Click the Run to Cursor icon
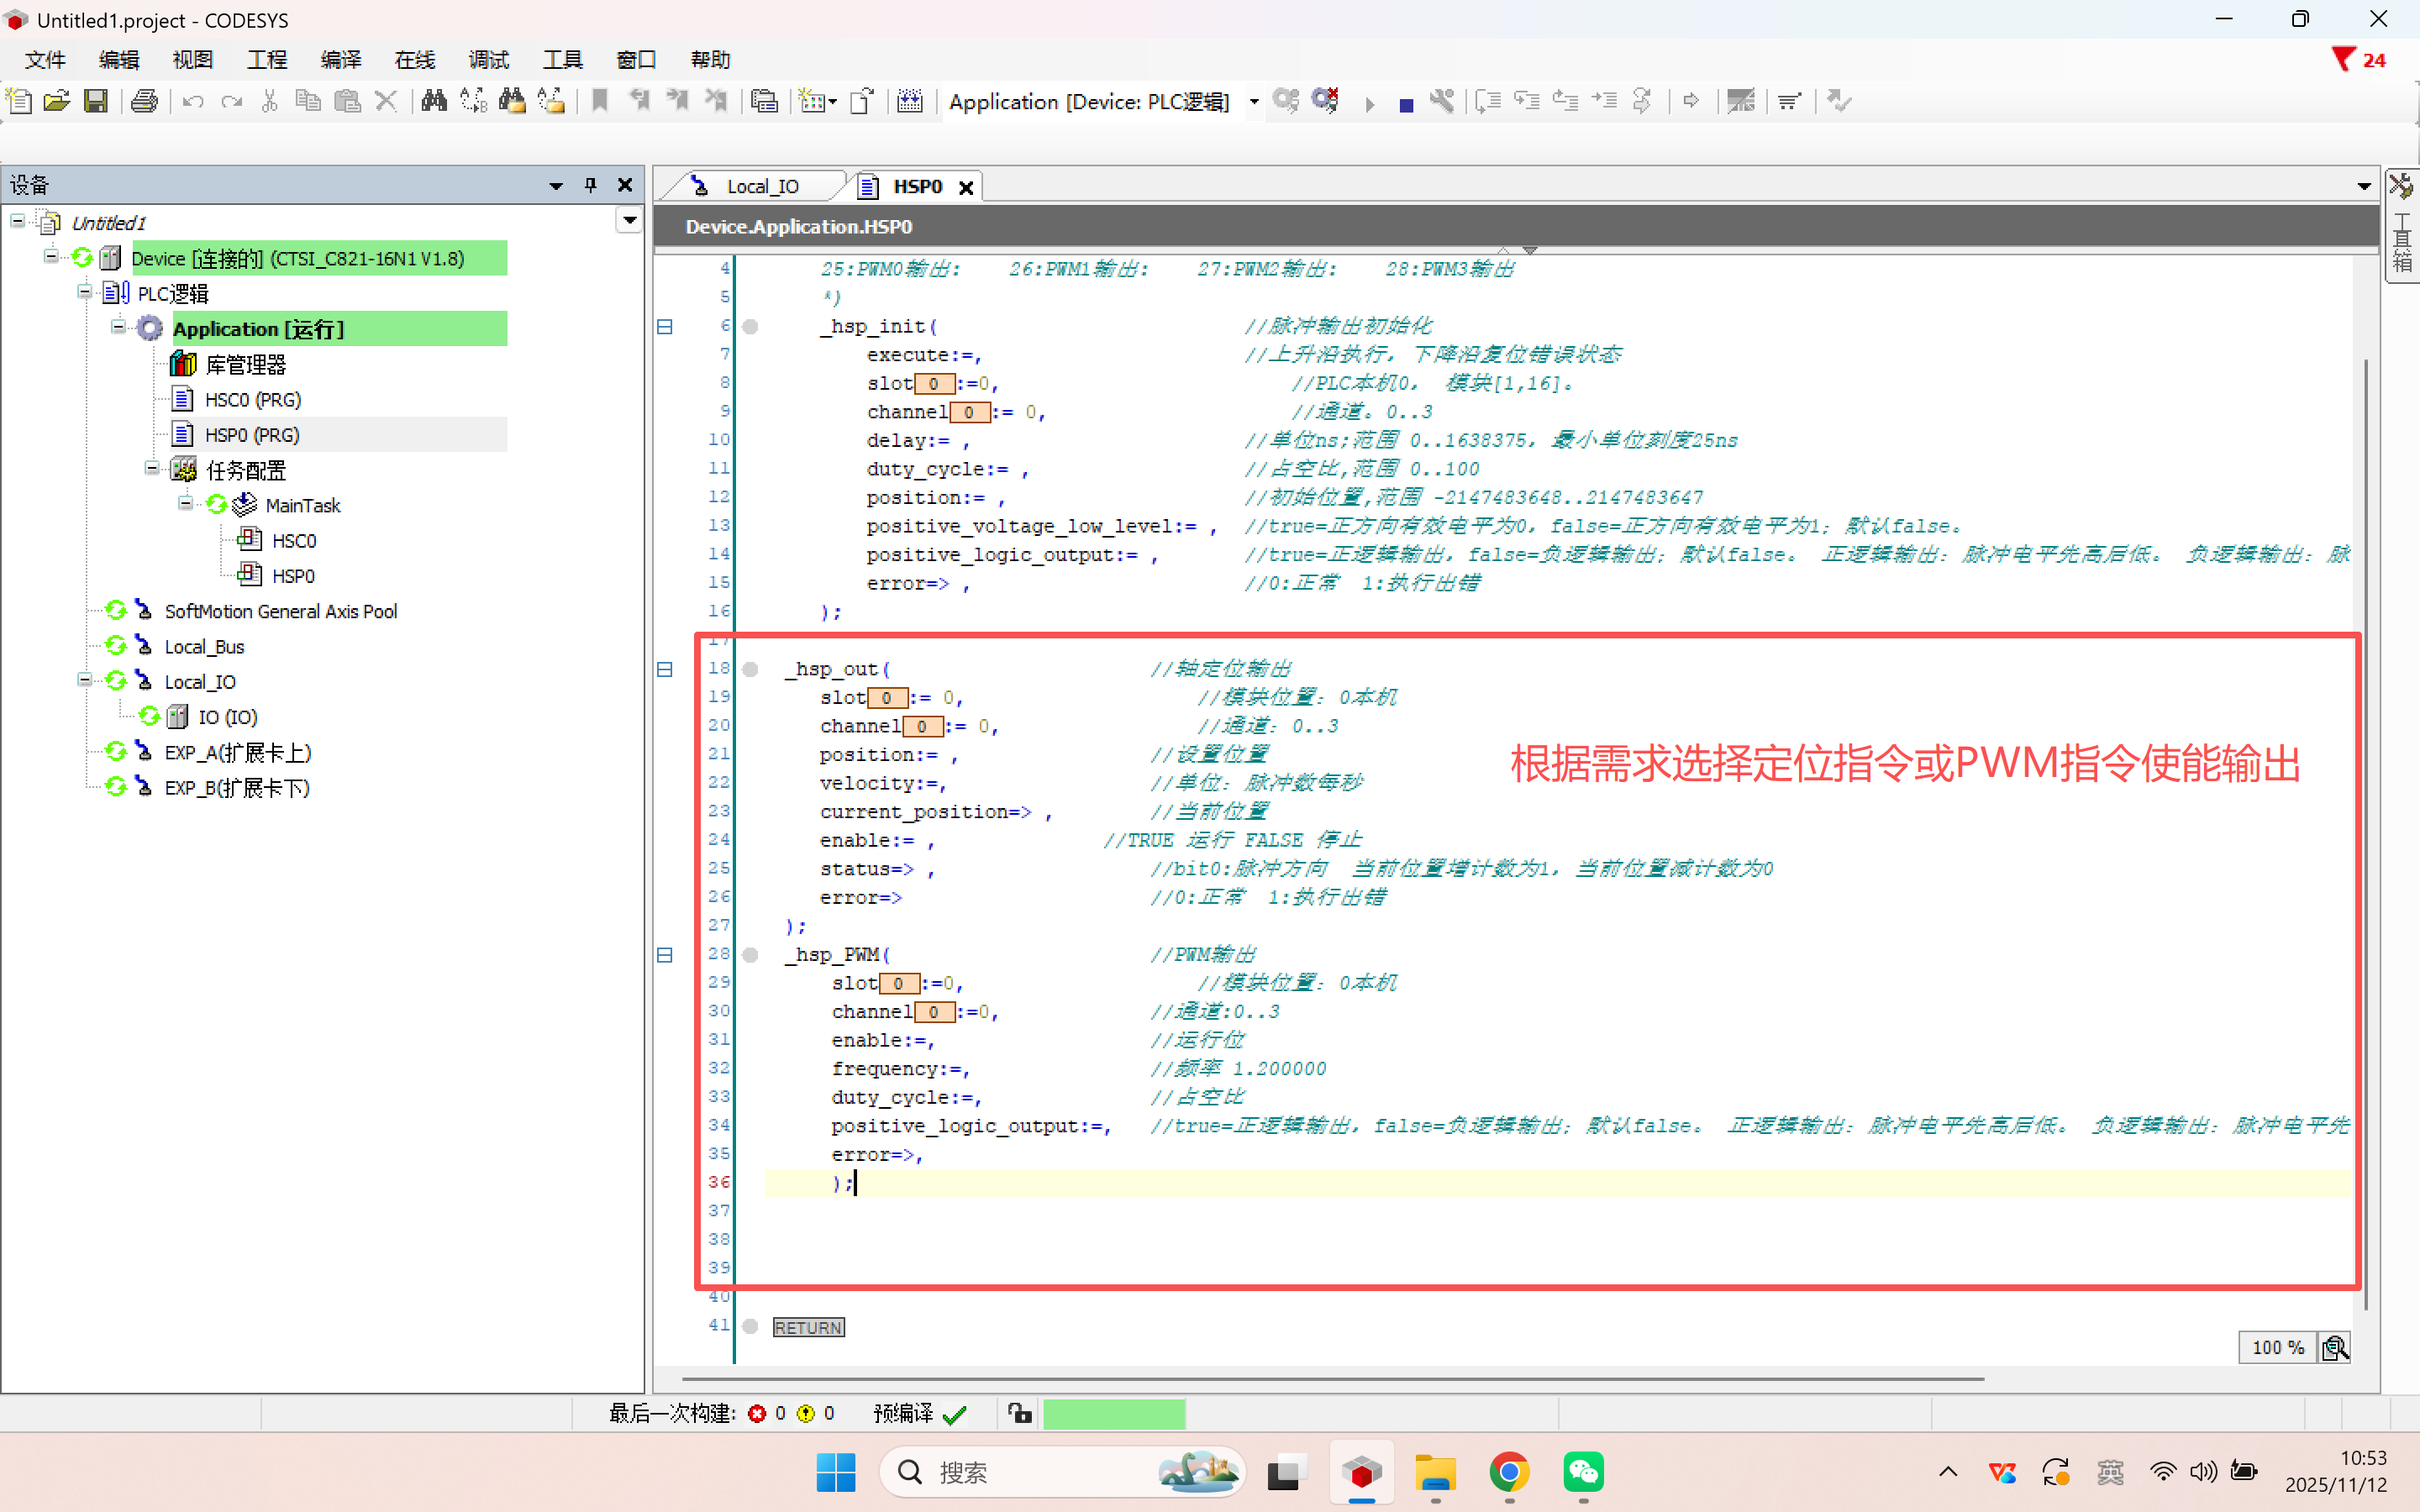2420x1512 pixels. point(1605,101)
